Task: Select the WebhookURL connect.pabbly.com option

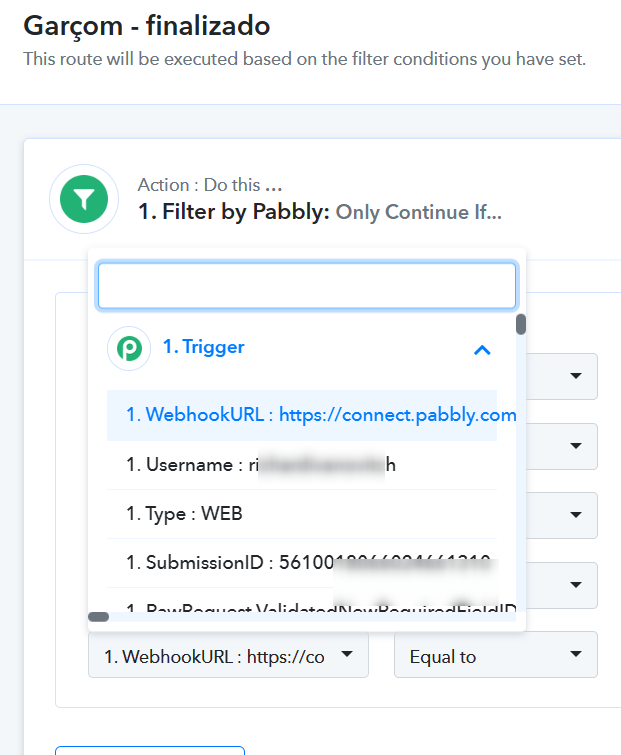Action: [302, 415]
